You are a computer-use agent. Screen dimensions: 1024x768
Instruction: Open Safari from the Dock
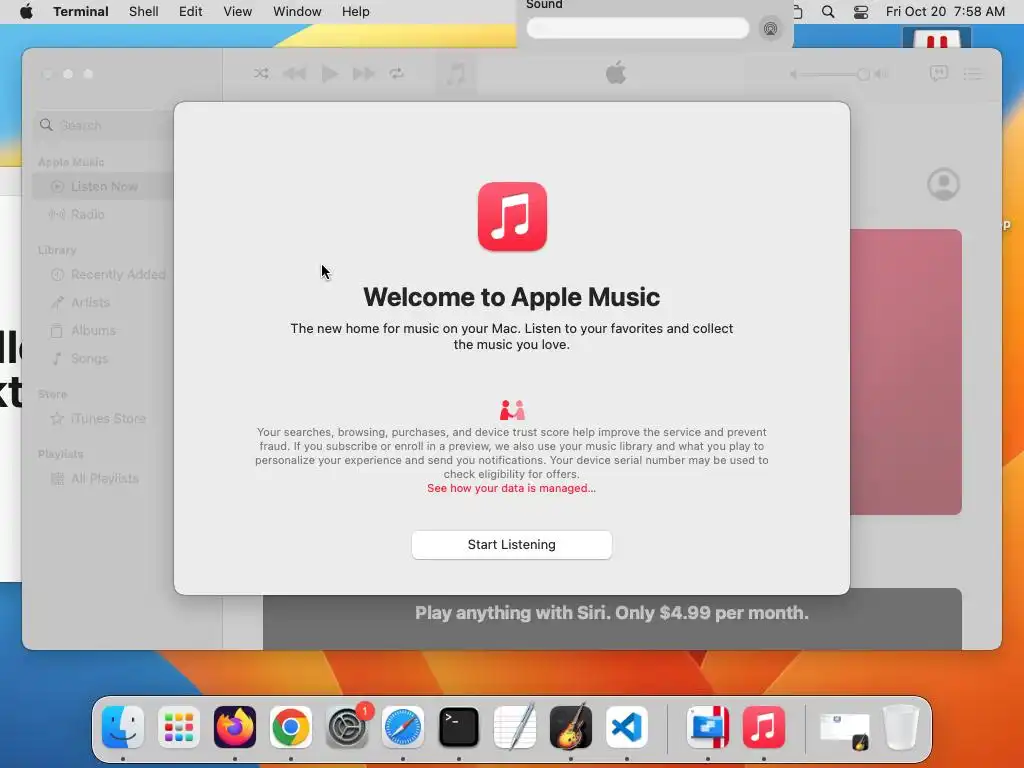tap(403, 727)
